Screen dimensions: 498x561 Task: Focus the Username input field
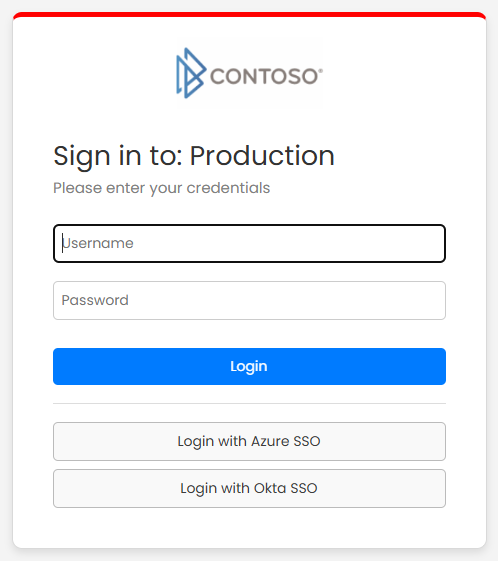[249, 243]
